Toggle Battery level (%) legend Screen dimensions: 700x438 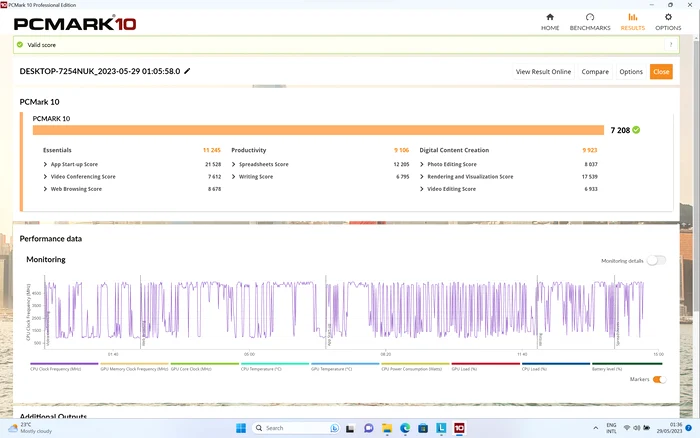click(x=626, y=367)
